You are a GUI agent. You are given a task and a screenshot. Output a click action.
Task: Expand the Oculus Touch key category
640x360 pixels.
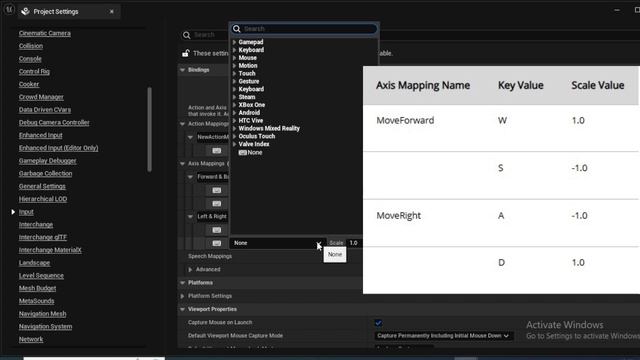pos(234,136)
